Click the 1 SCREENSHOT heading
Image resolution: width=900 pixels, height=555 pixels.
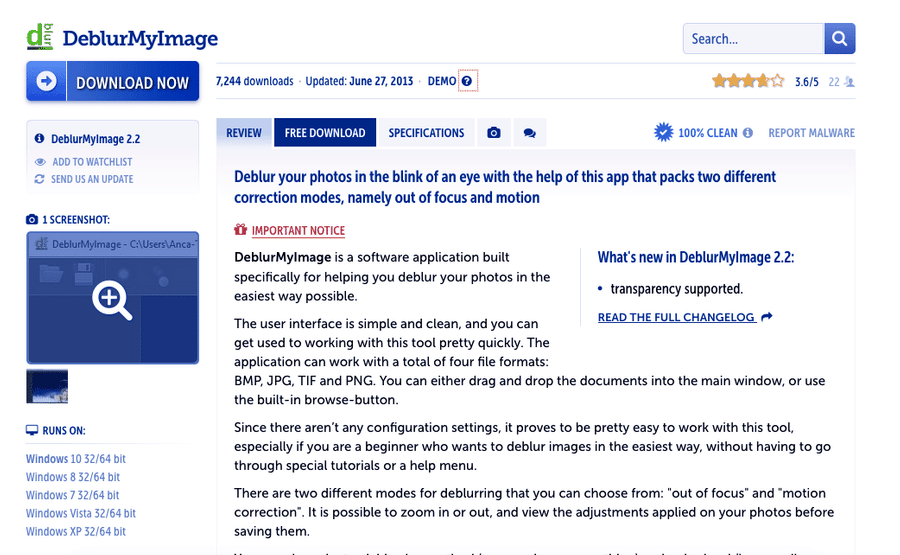[x=76, y=219]
